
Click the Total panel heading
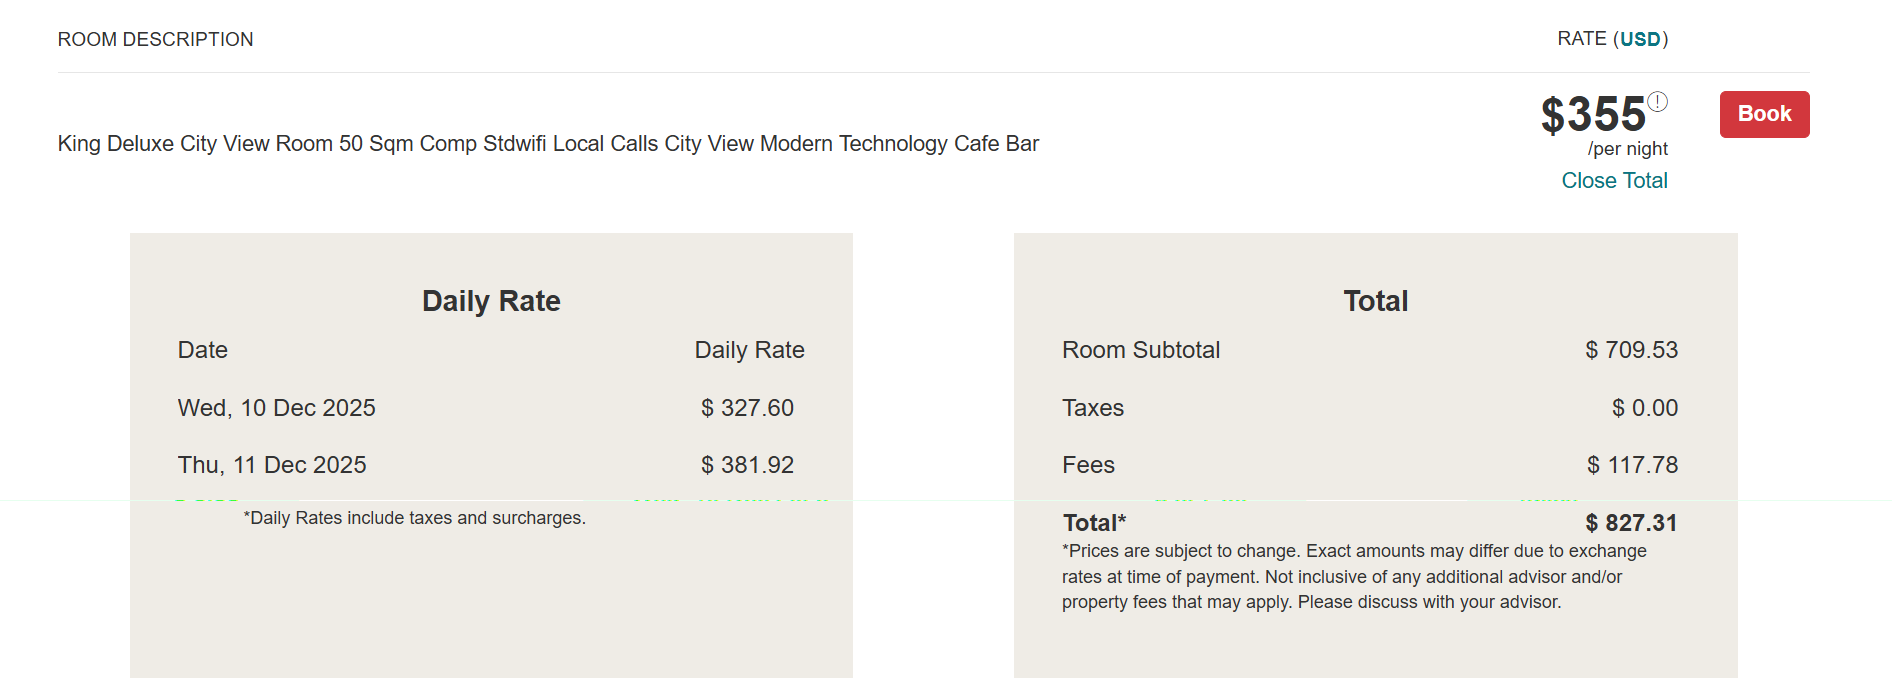tap(1375, 301)
